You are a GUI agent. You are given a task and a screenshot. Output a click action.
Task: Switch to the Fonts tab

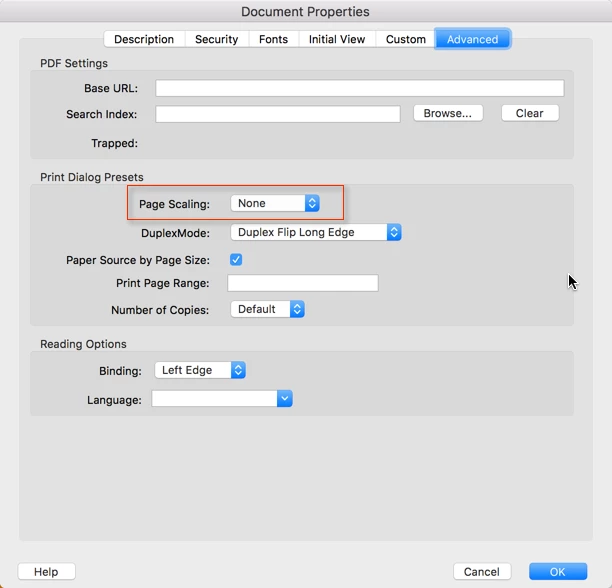(273, 39)
